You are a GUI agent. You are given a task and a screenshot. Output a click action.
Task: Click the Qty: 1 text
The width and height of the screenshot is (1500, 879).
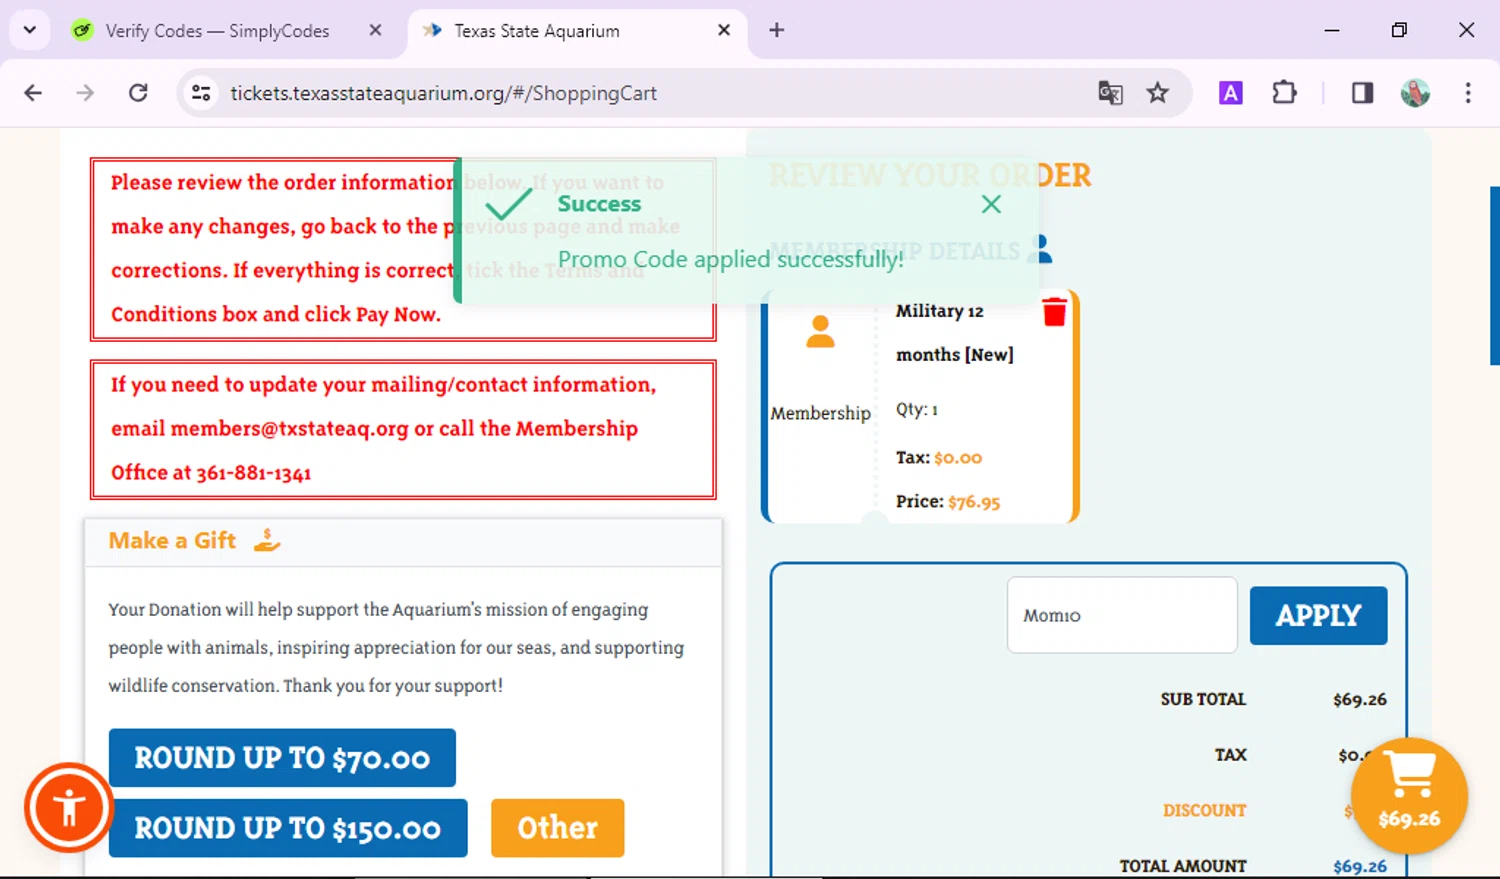coord(917,409)
